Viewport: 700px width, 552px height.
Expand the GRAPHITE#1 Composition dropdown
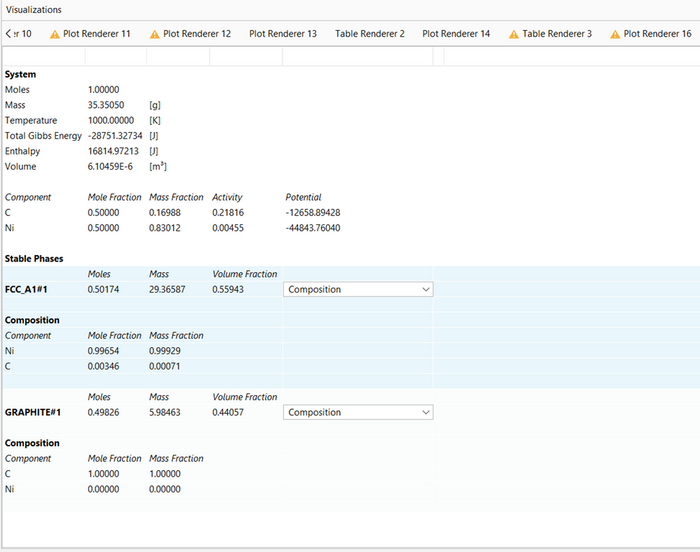point(358,412)
